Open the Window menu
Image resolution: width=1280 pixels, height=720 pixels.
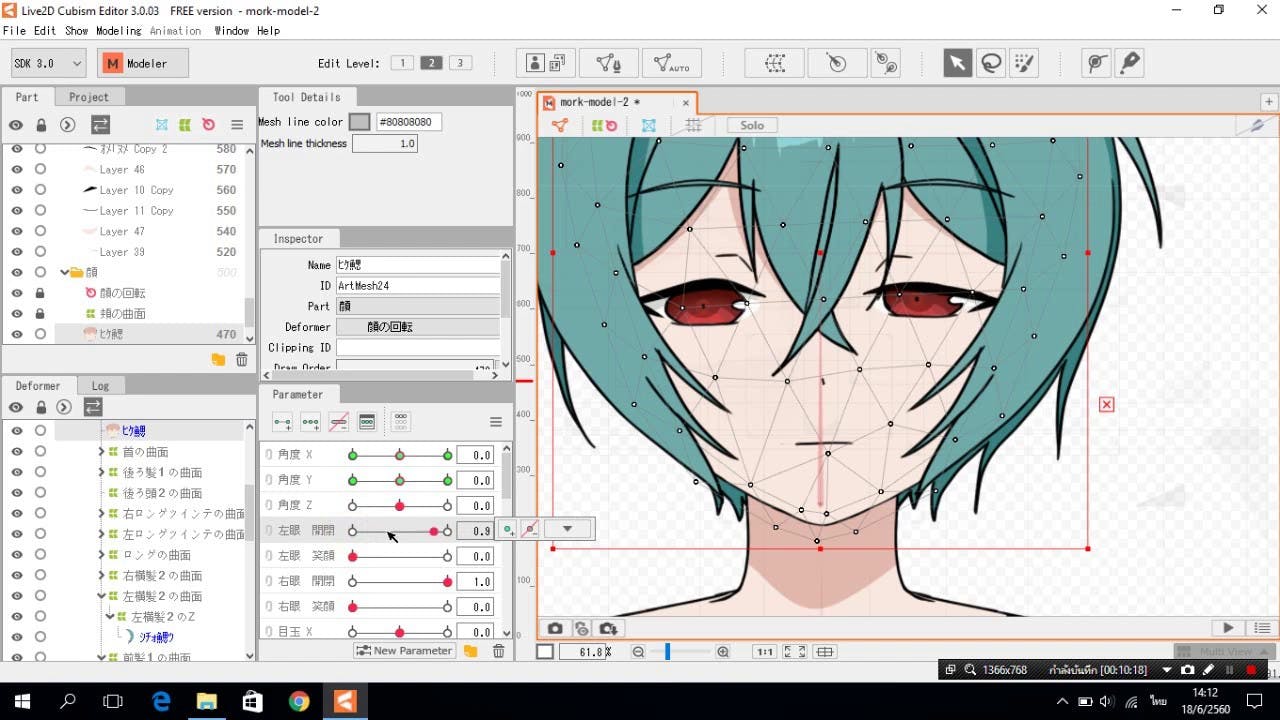coord(231,31)
